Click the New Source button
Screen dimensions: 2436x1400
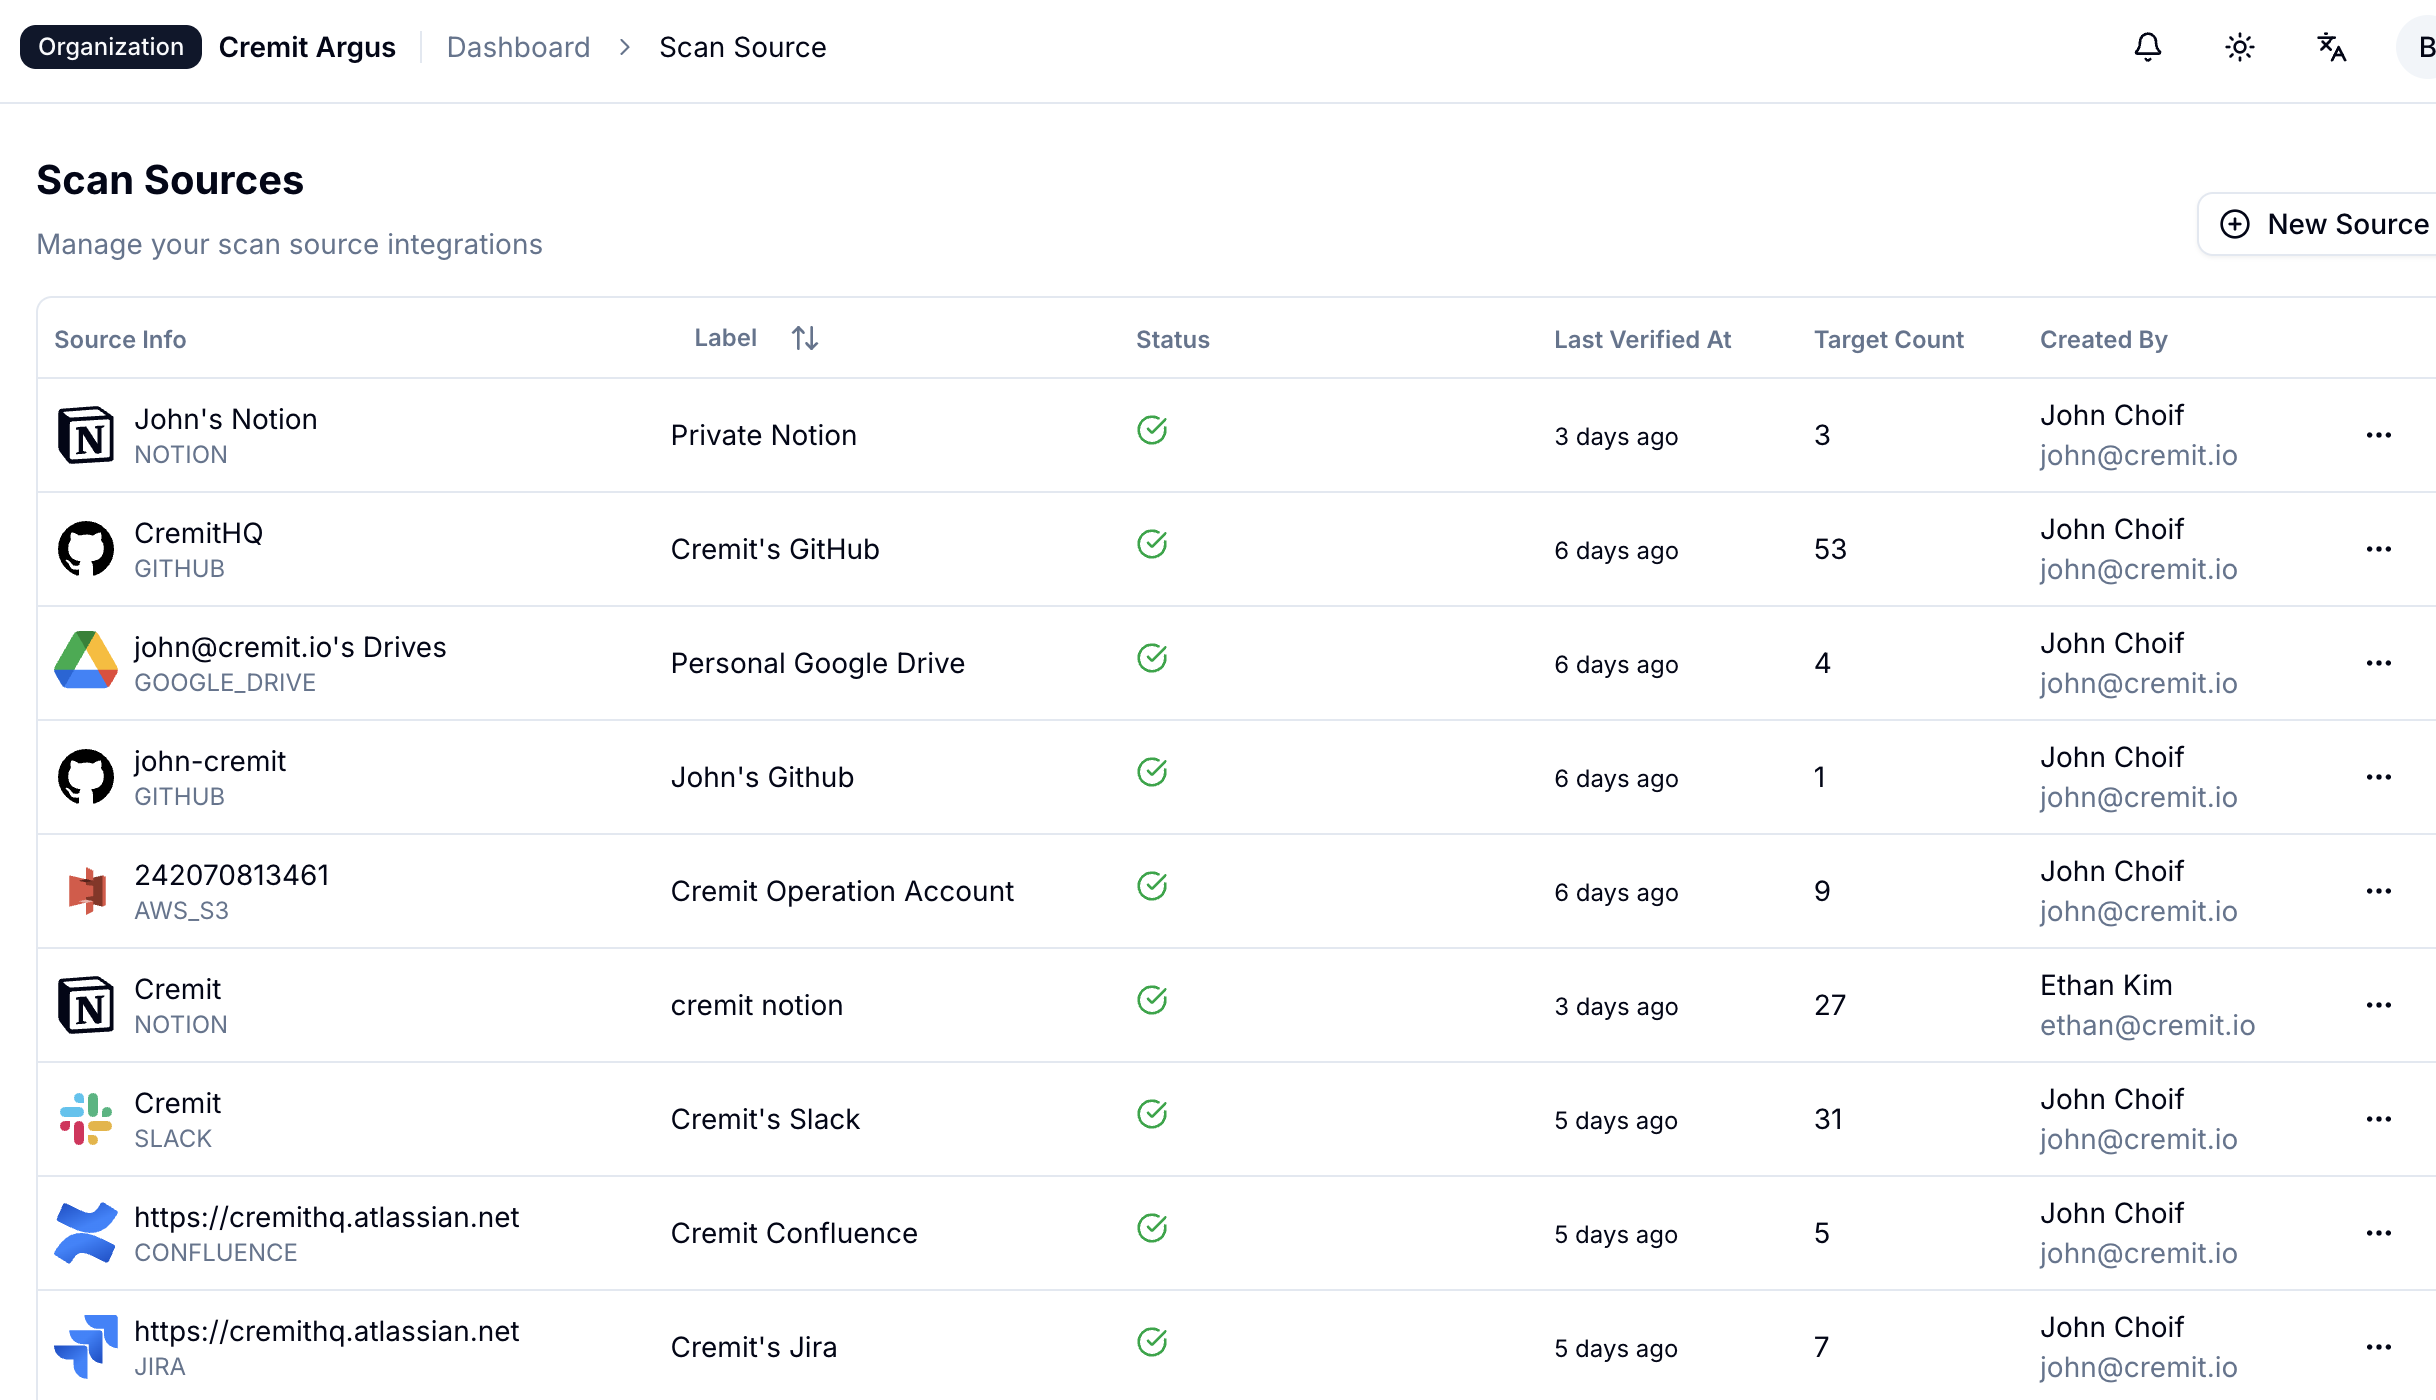click(2325, 224)
